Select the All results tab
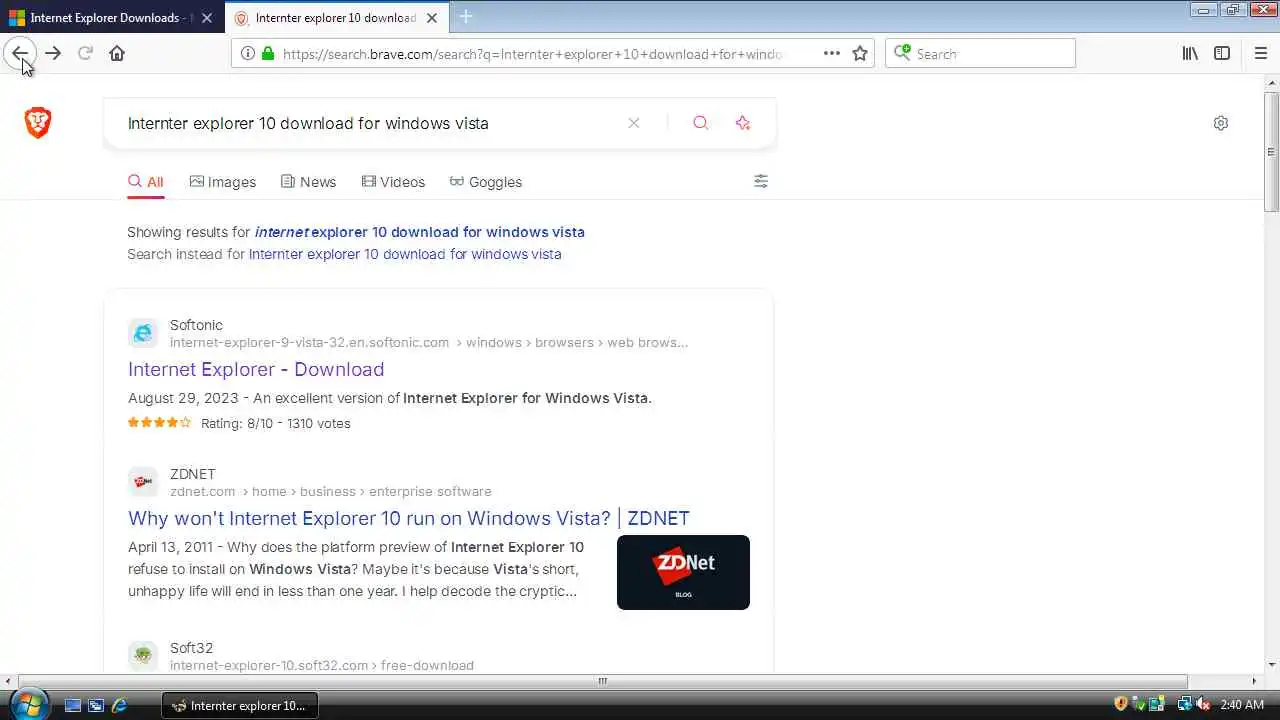Viewport: 1280px width, 720px height. [146, 182]
